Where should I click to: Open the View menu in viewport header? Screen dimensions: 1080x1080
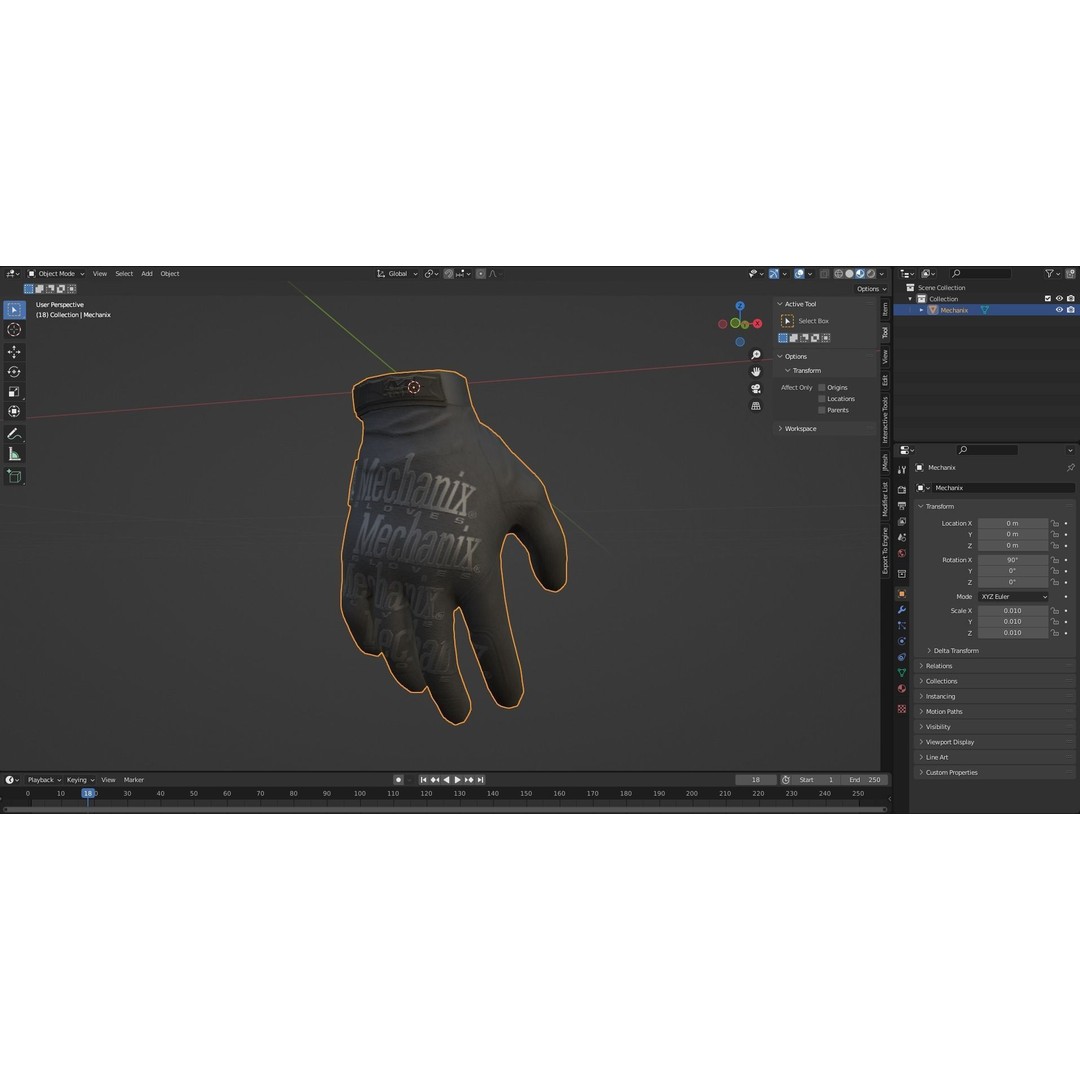100,274
